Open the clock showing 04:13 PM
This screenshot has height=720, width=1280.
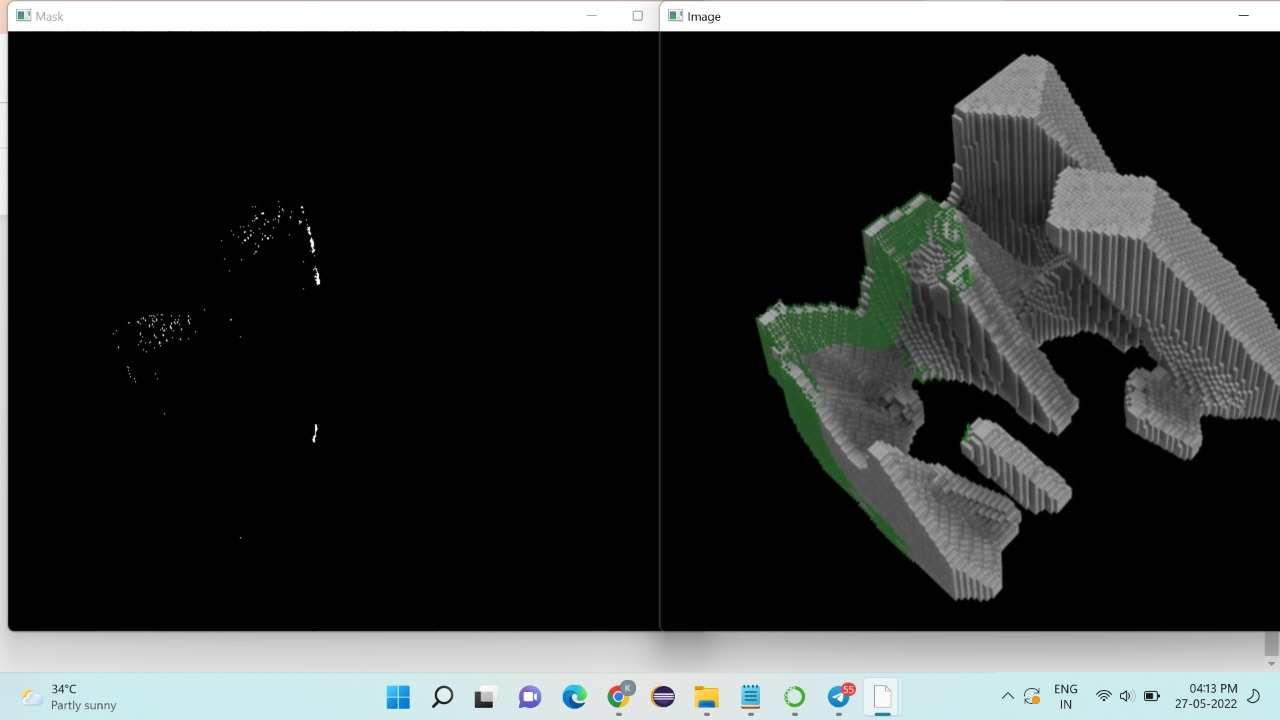point(1206,696)
